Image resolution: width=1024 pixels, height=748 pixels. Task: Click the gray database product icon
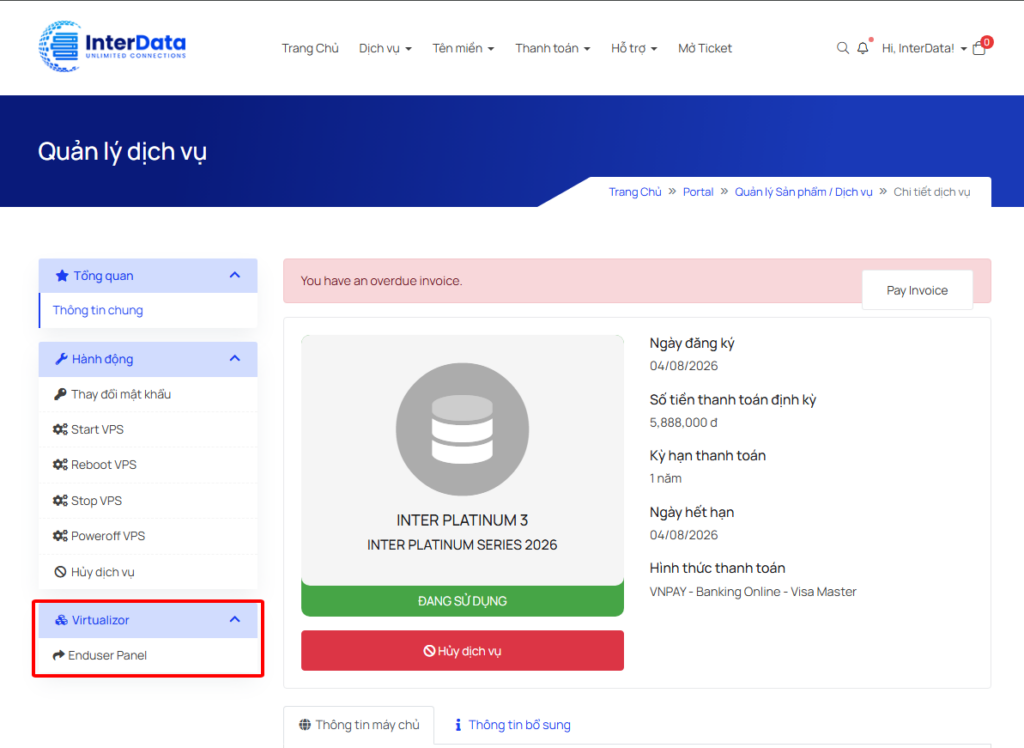(462, 429)
